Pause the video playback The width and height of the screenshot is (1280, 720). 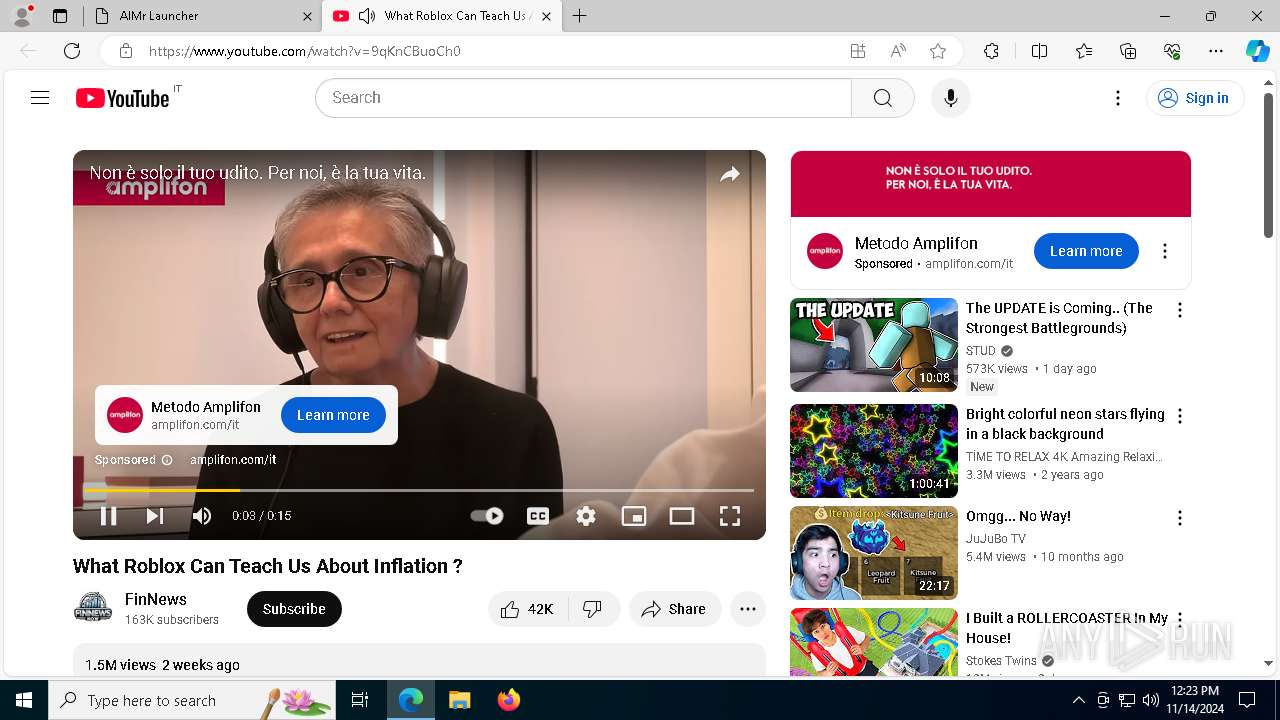[108, 516]
